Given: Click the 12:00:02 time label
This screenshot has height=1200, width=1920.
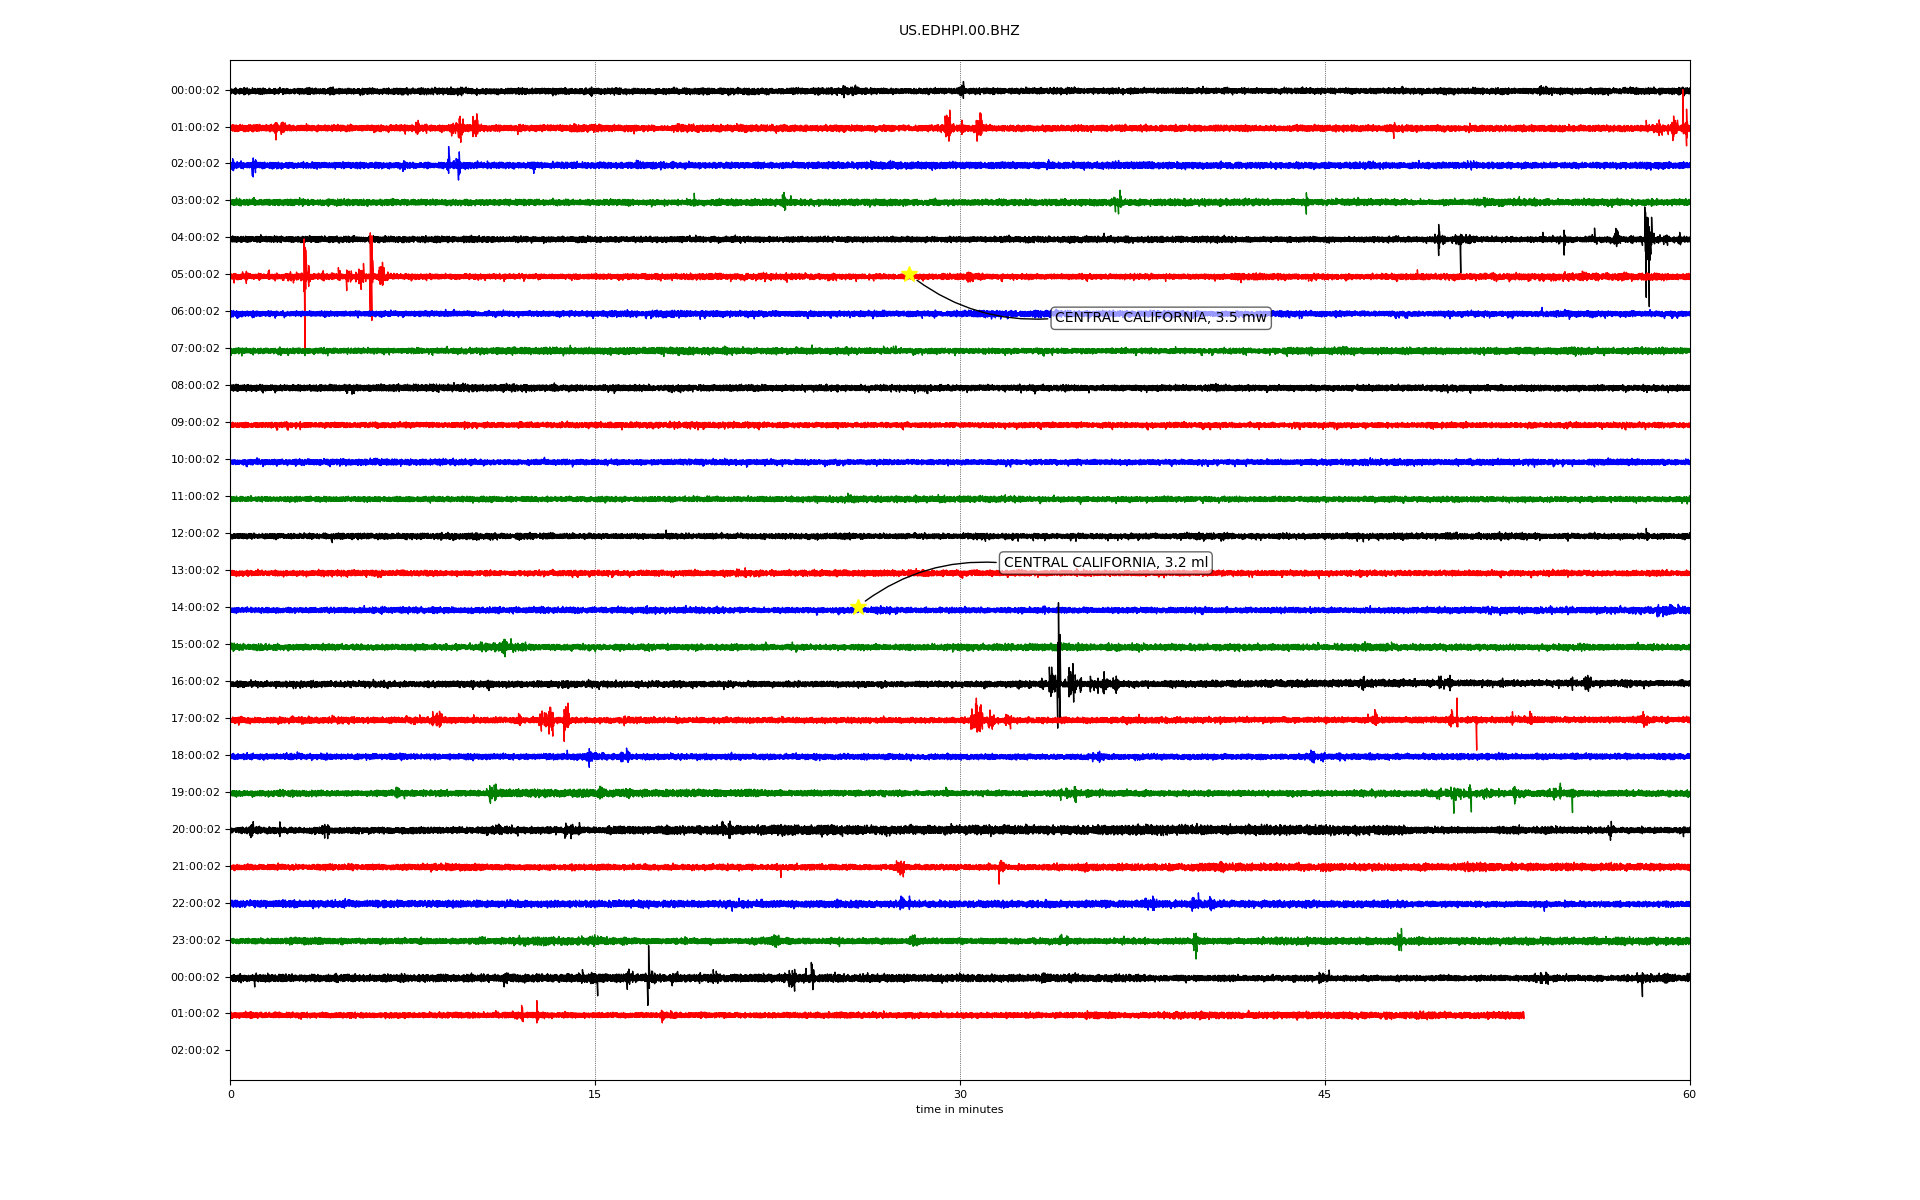Looking at the screenshot, I should click(x=195, y=534).
